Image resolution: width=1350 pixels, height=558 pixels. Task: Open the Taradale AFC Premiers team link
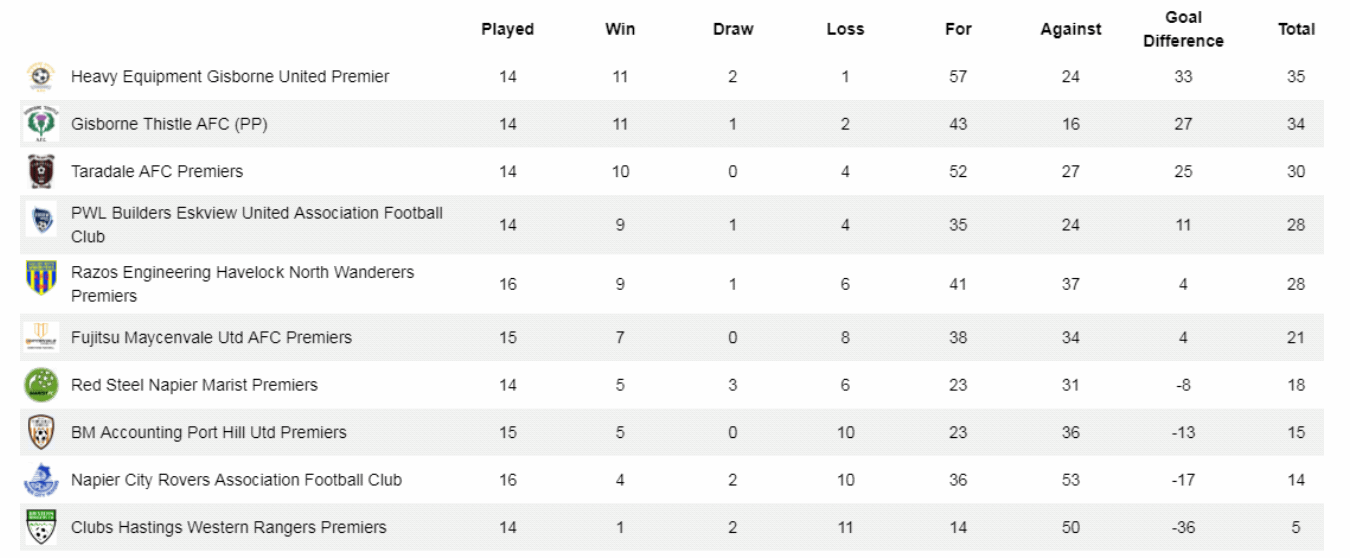point(157,172)
